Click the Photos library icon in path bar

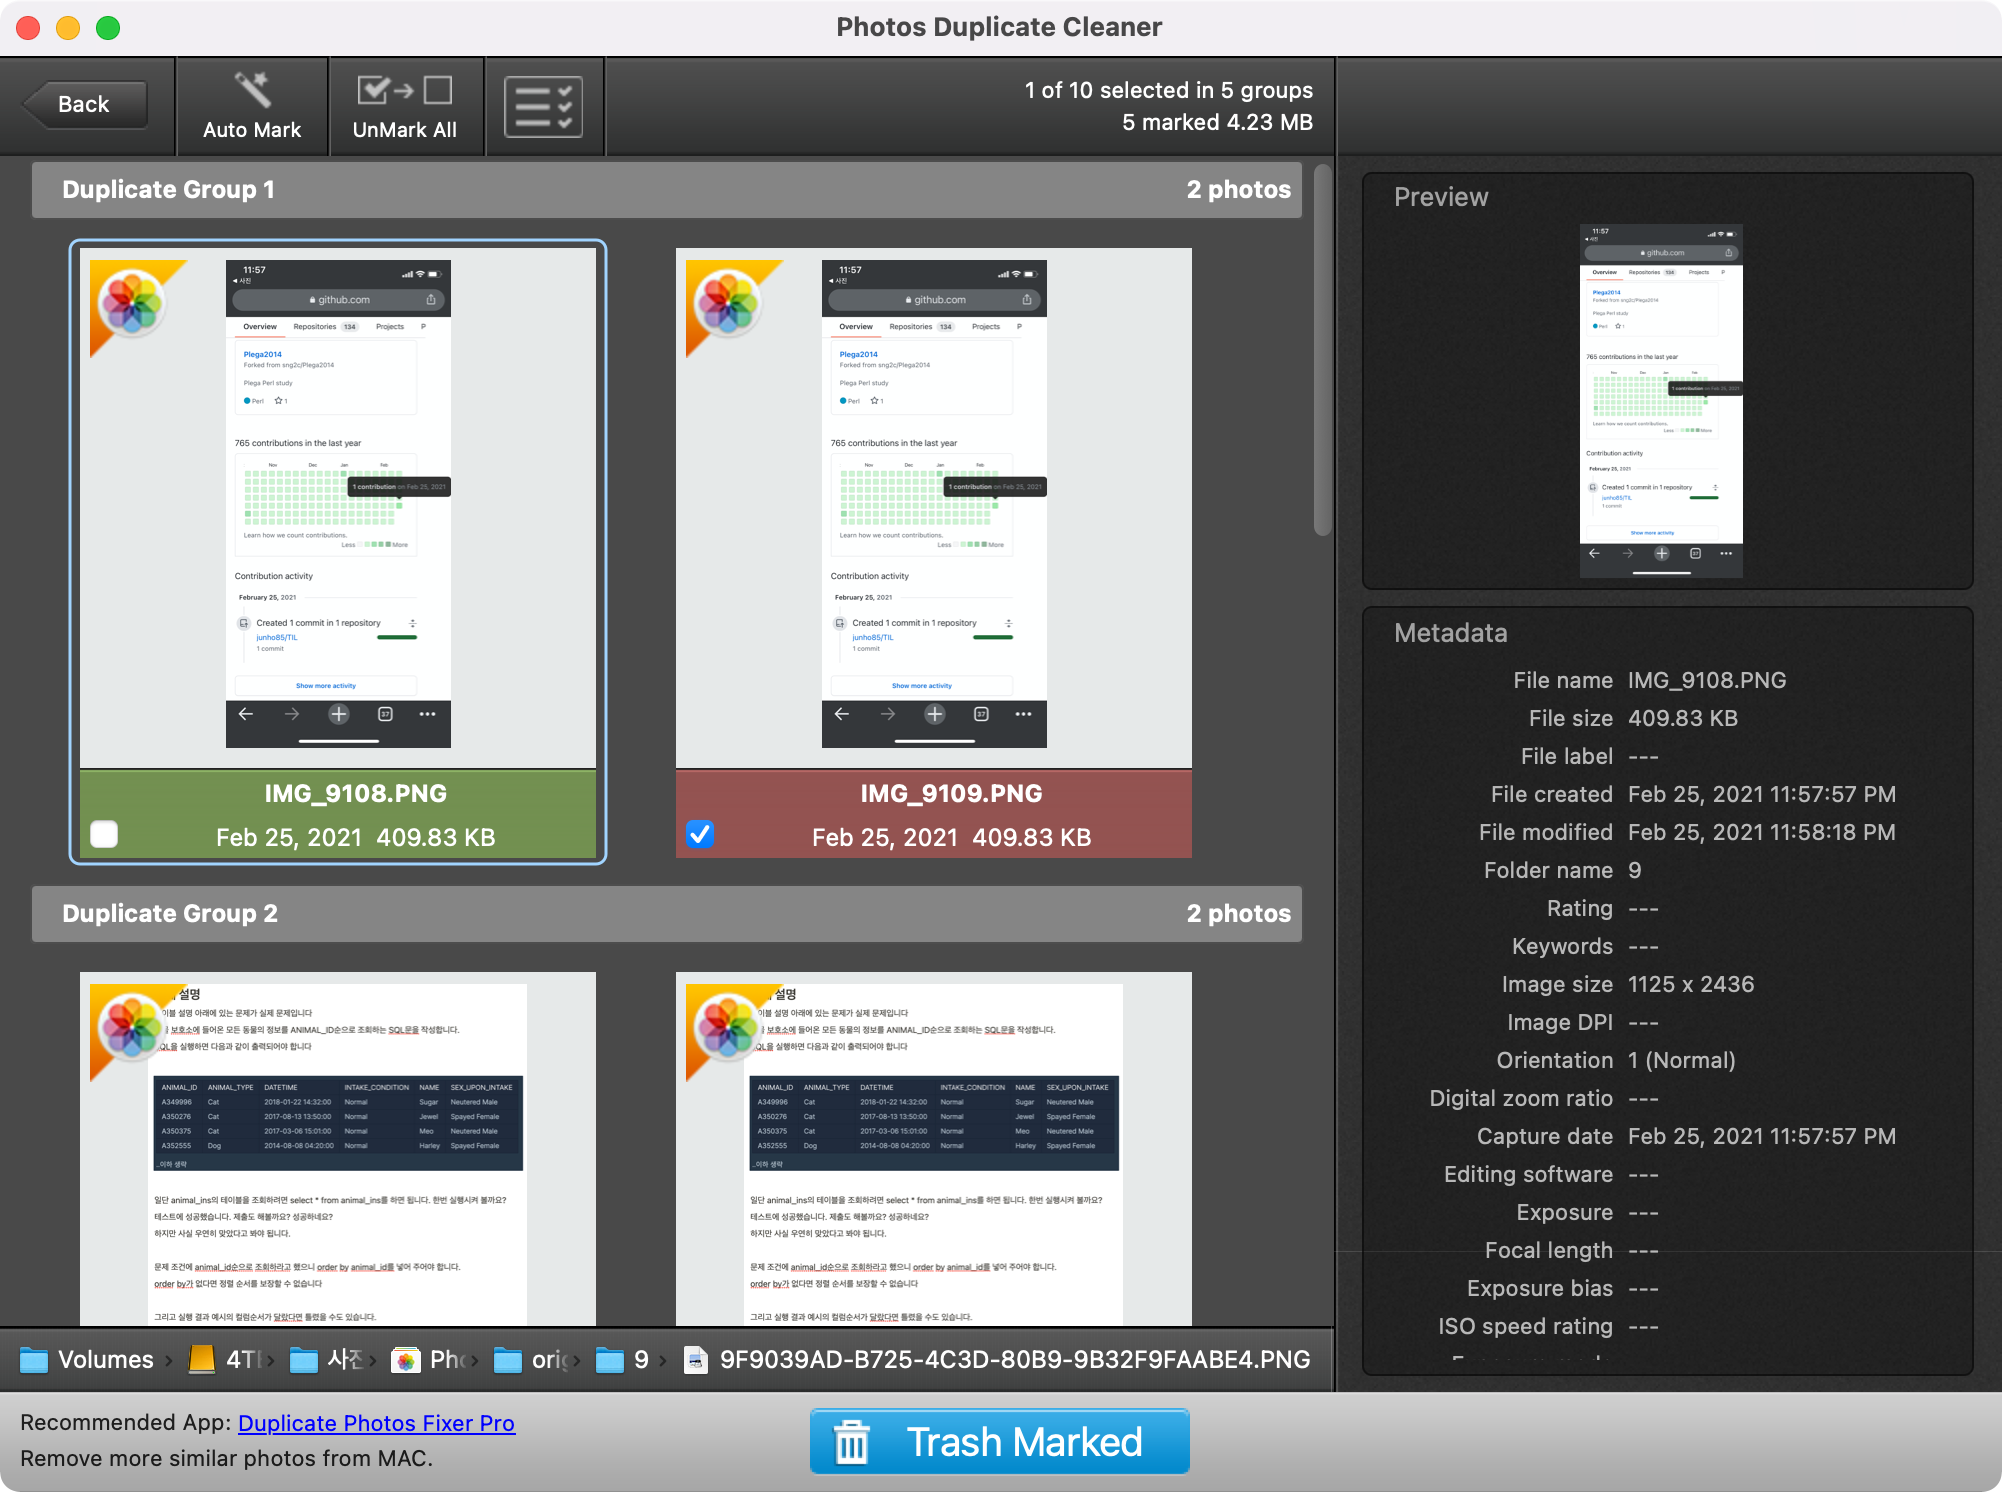[405, 1360]
